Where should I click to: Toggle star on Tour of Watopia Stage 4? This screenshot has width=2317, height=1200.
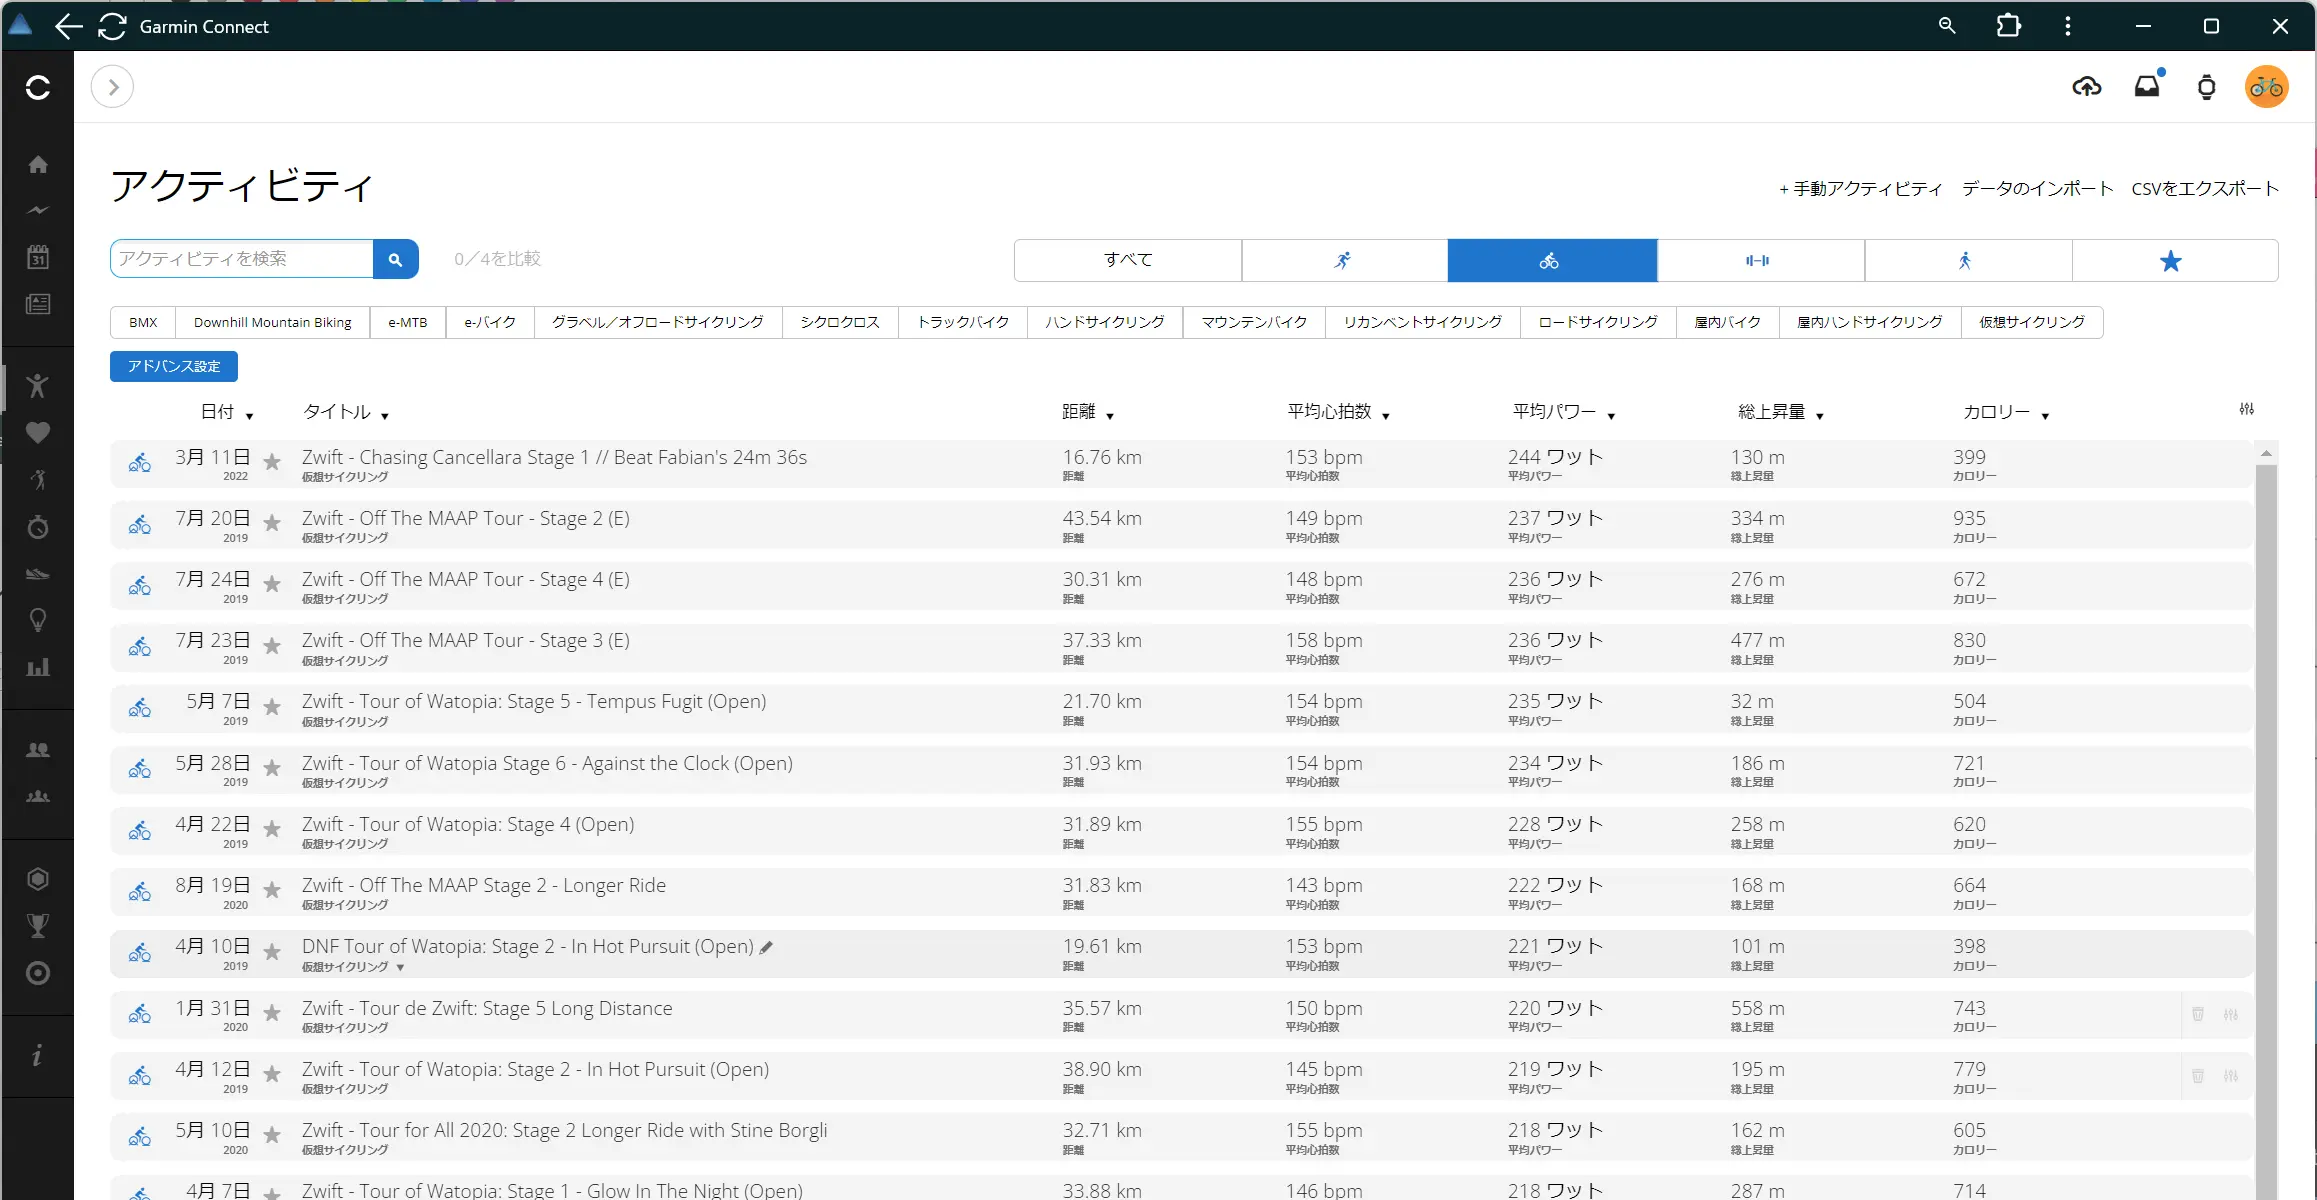pos(272,829)
